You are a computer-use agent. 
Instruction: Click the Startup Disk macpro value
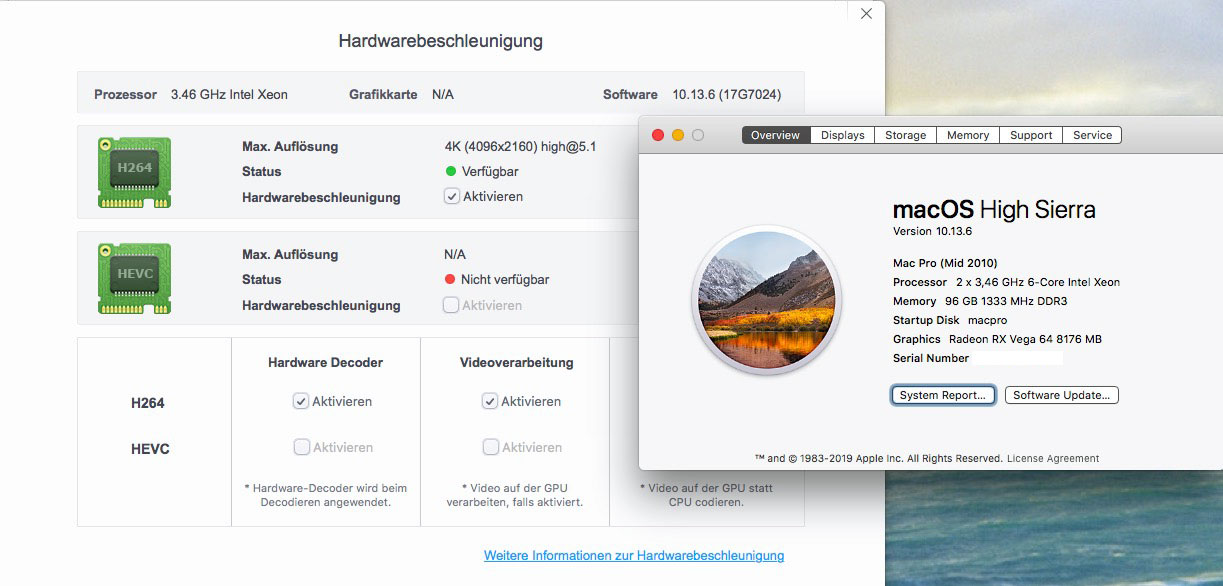pos(986,320)
